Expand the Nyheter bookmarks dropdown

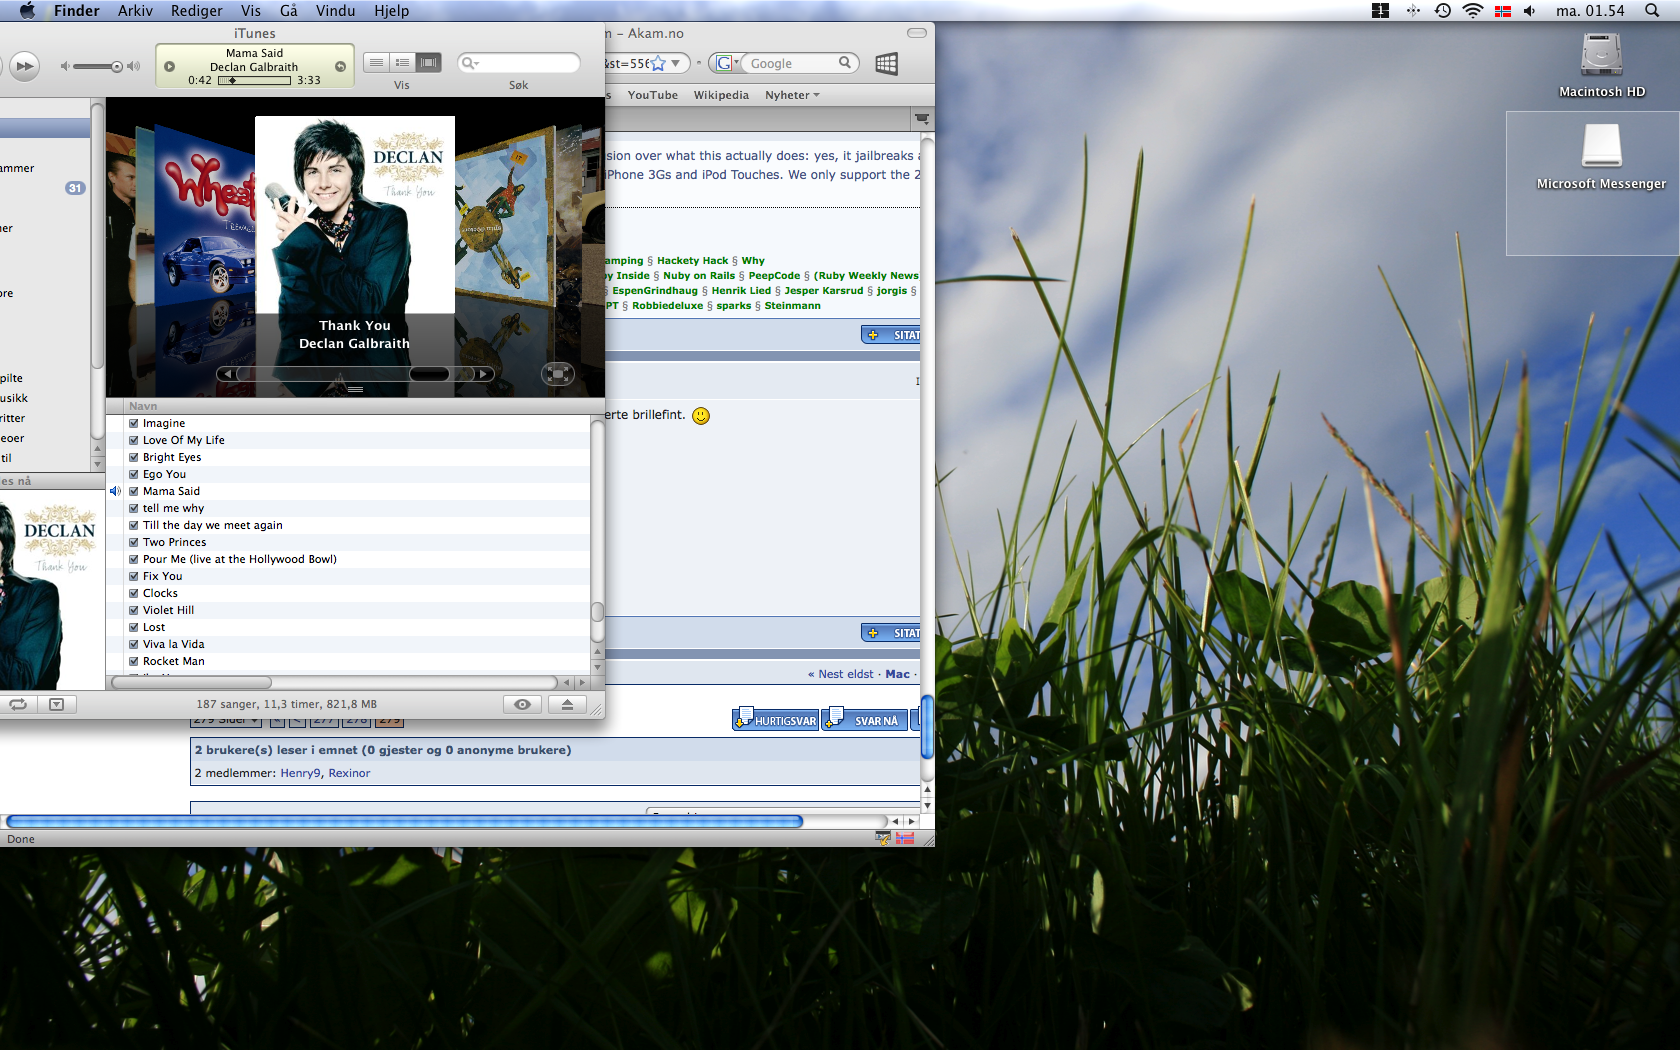point(792,95)
